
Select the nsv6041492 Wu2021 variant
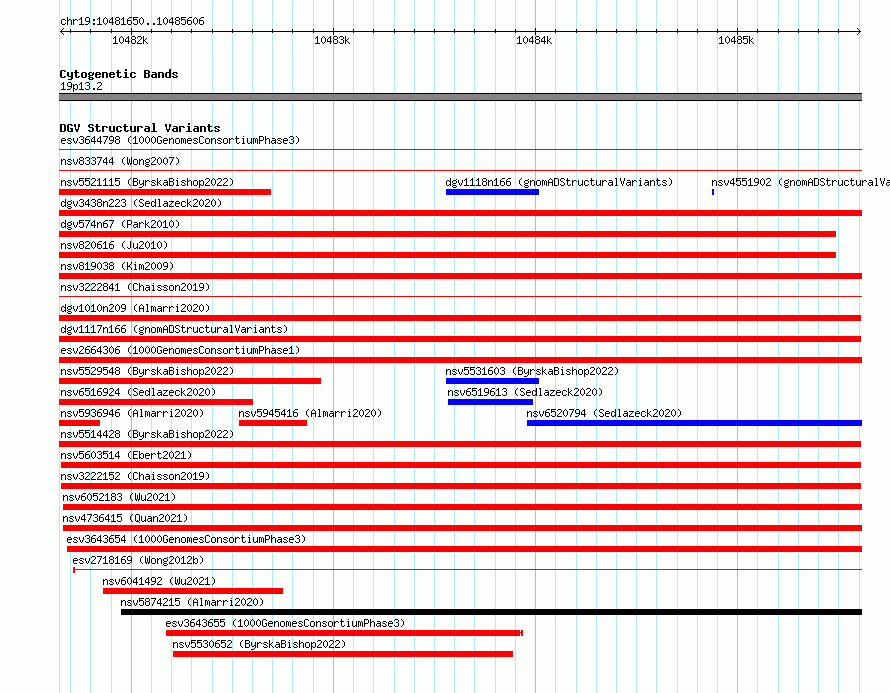coord(159,581)
